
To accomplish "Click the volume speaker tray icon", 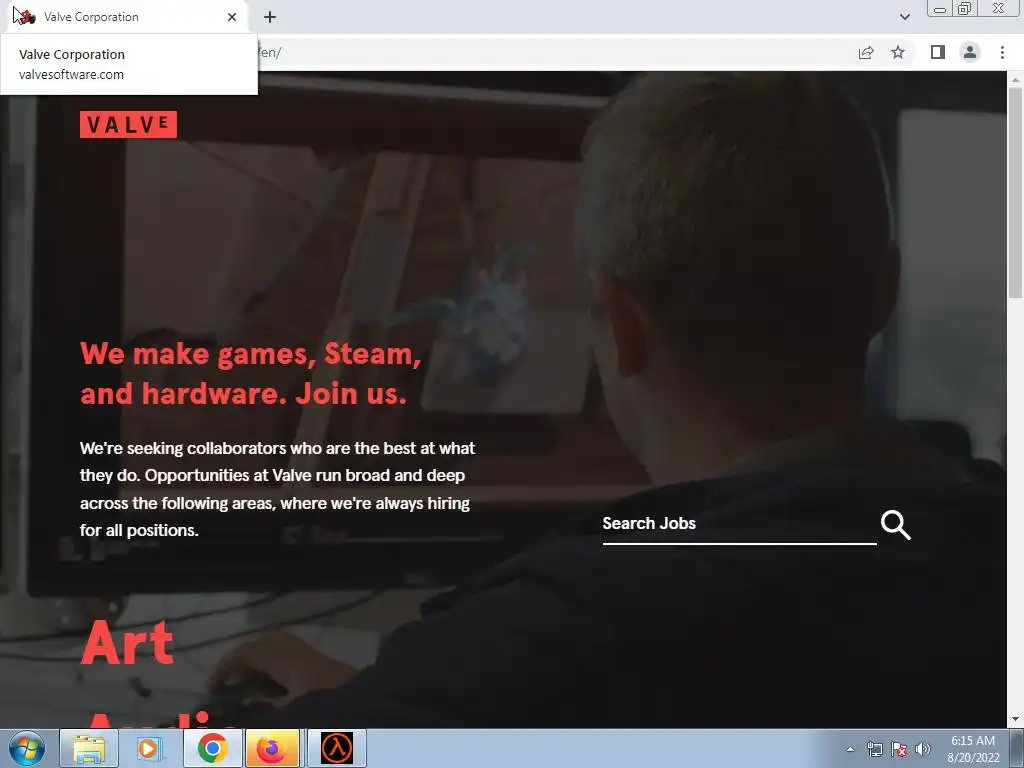I will [x=923, y=749].
